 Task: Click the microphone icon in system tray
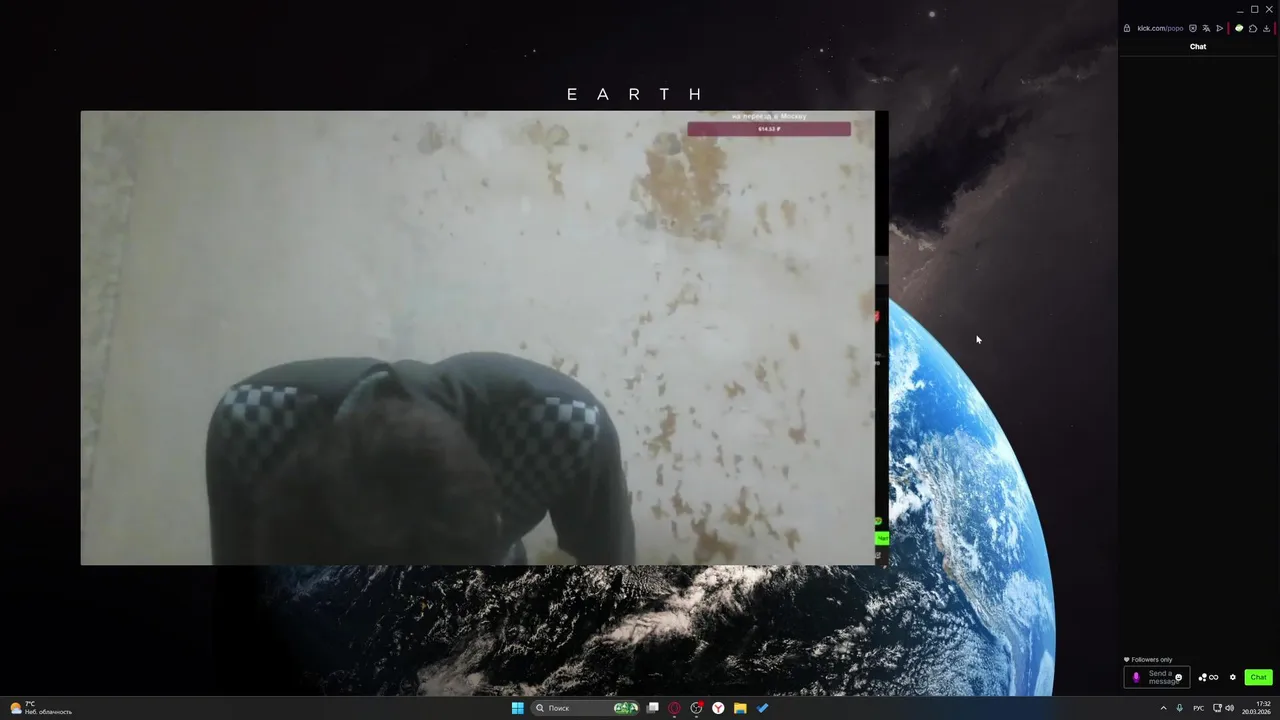point(1180,708)
